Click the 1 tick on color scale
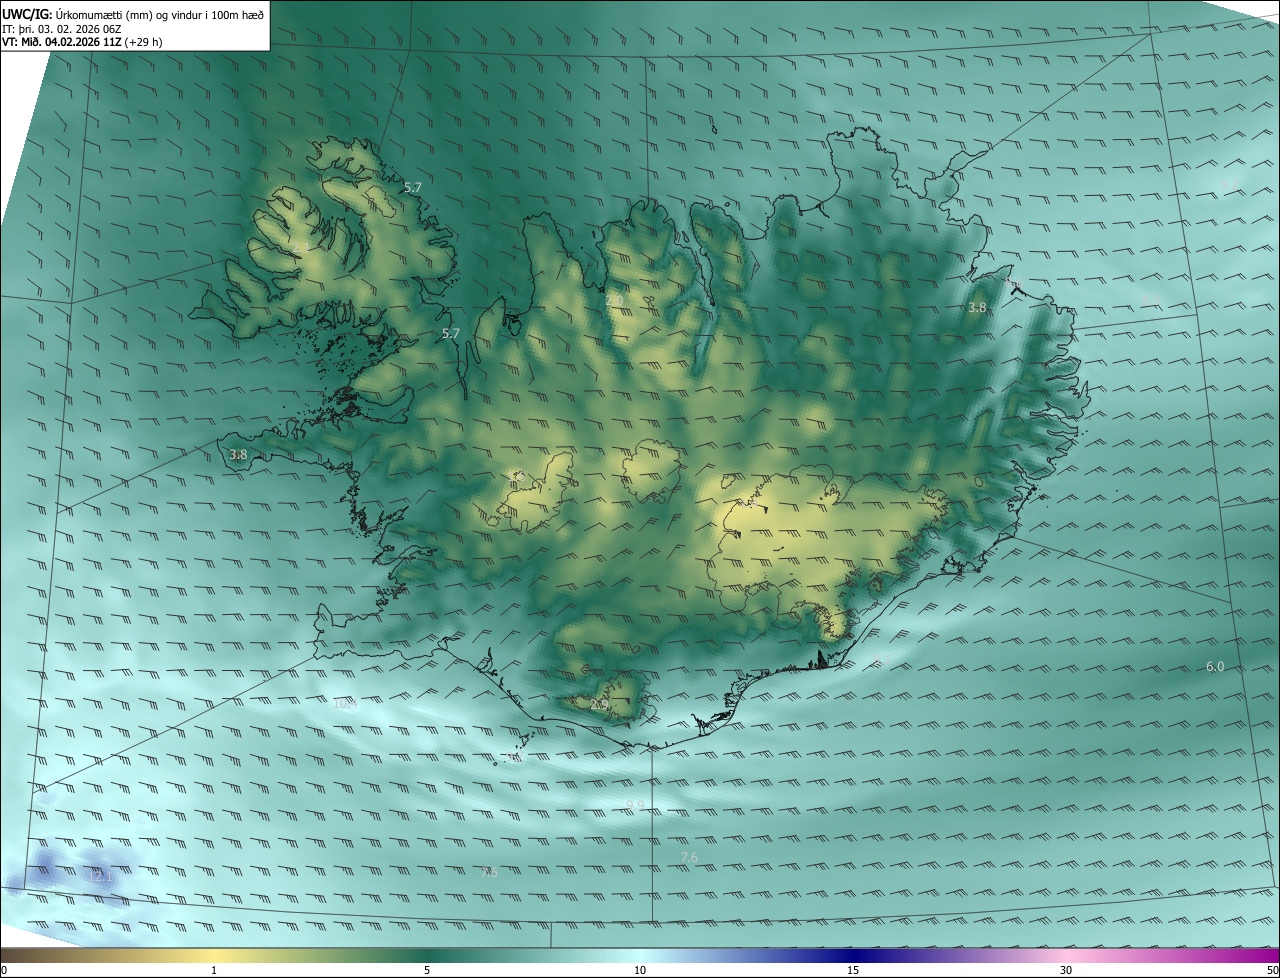This screenshot has width=1280, height=978. pyautogui.click(x=214, y=971)
